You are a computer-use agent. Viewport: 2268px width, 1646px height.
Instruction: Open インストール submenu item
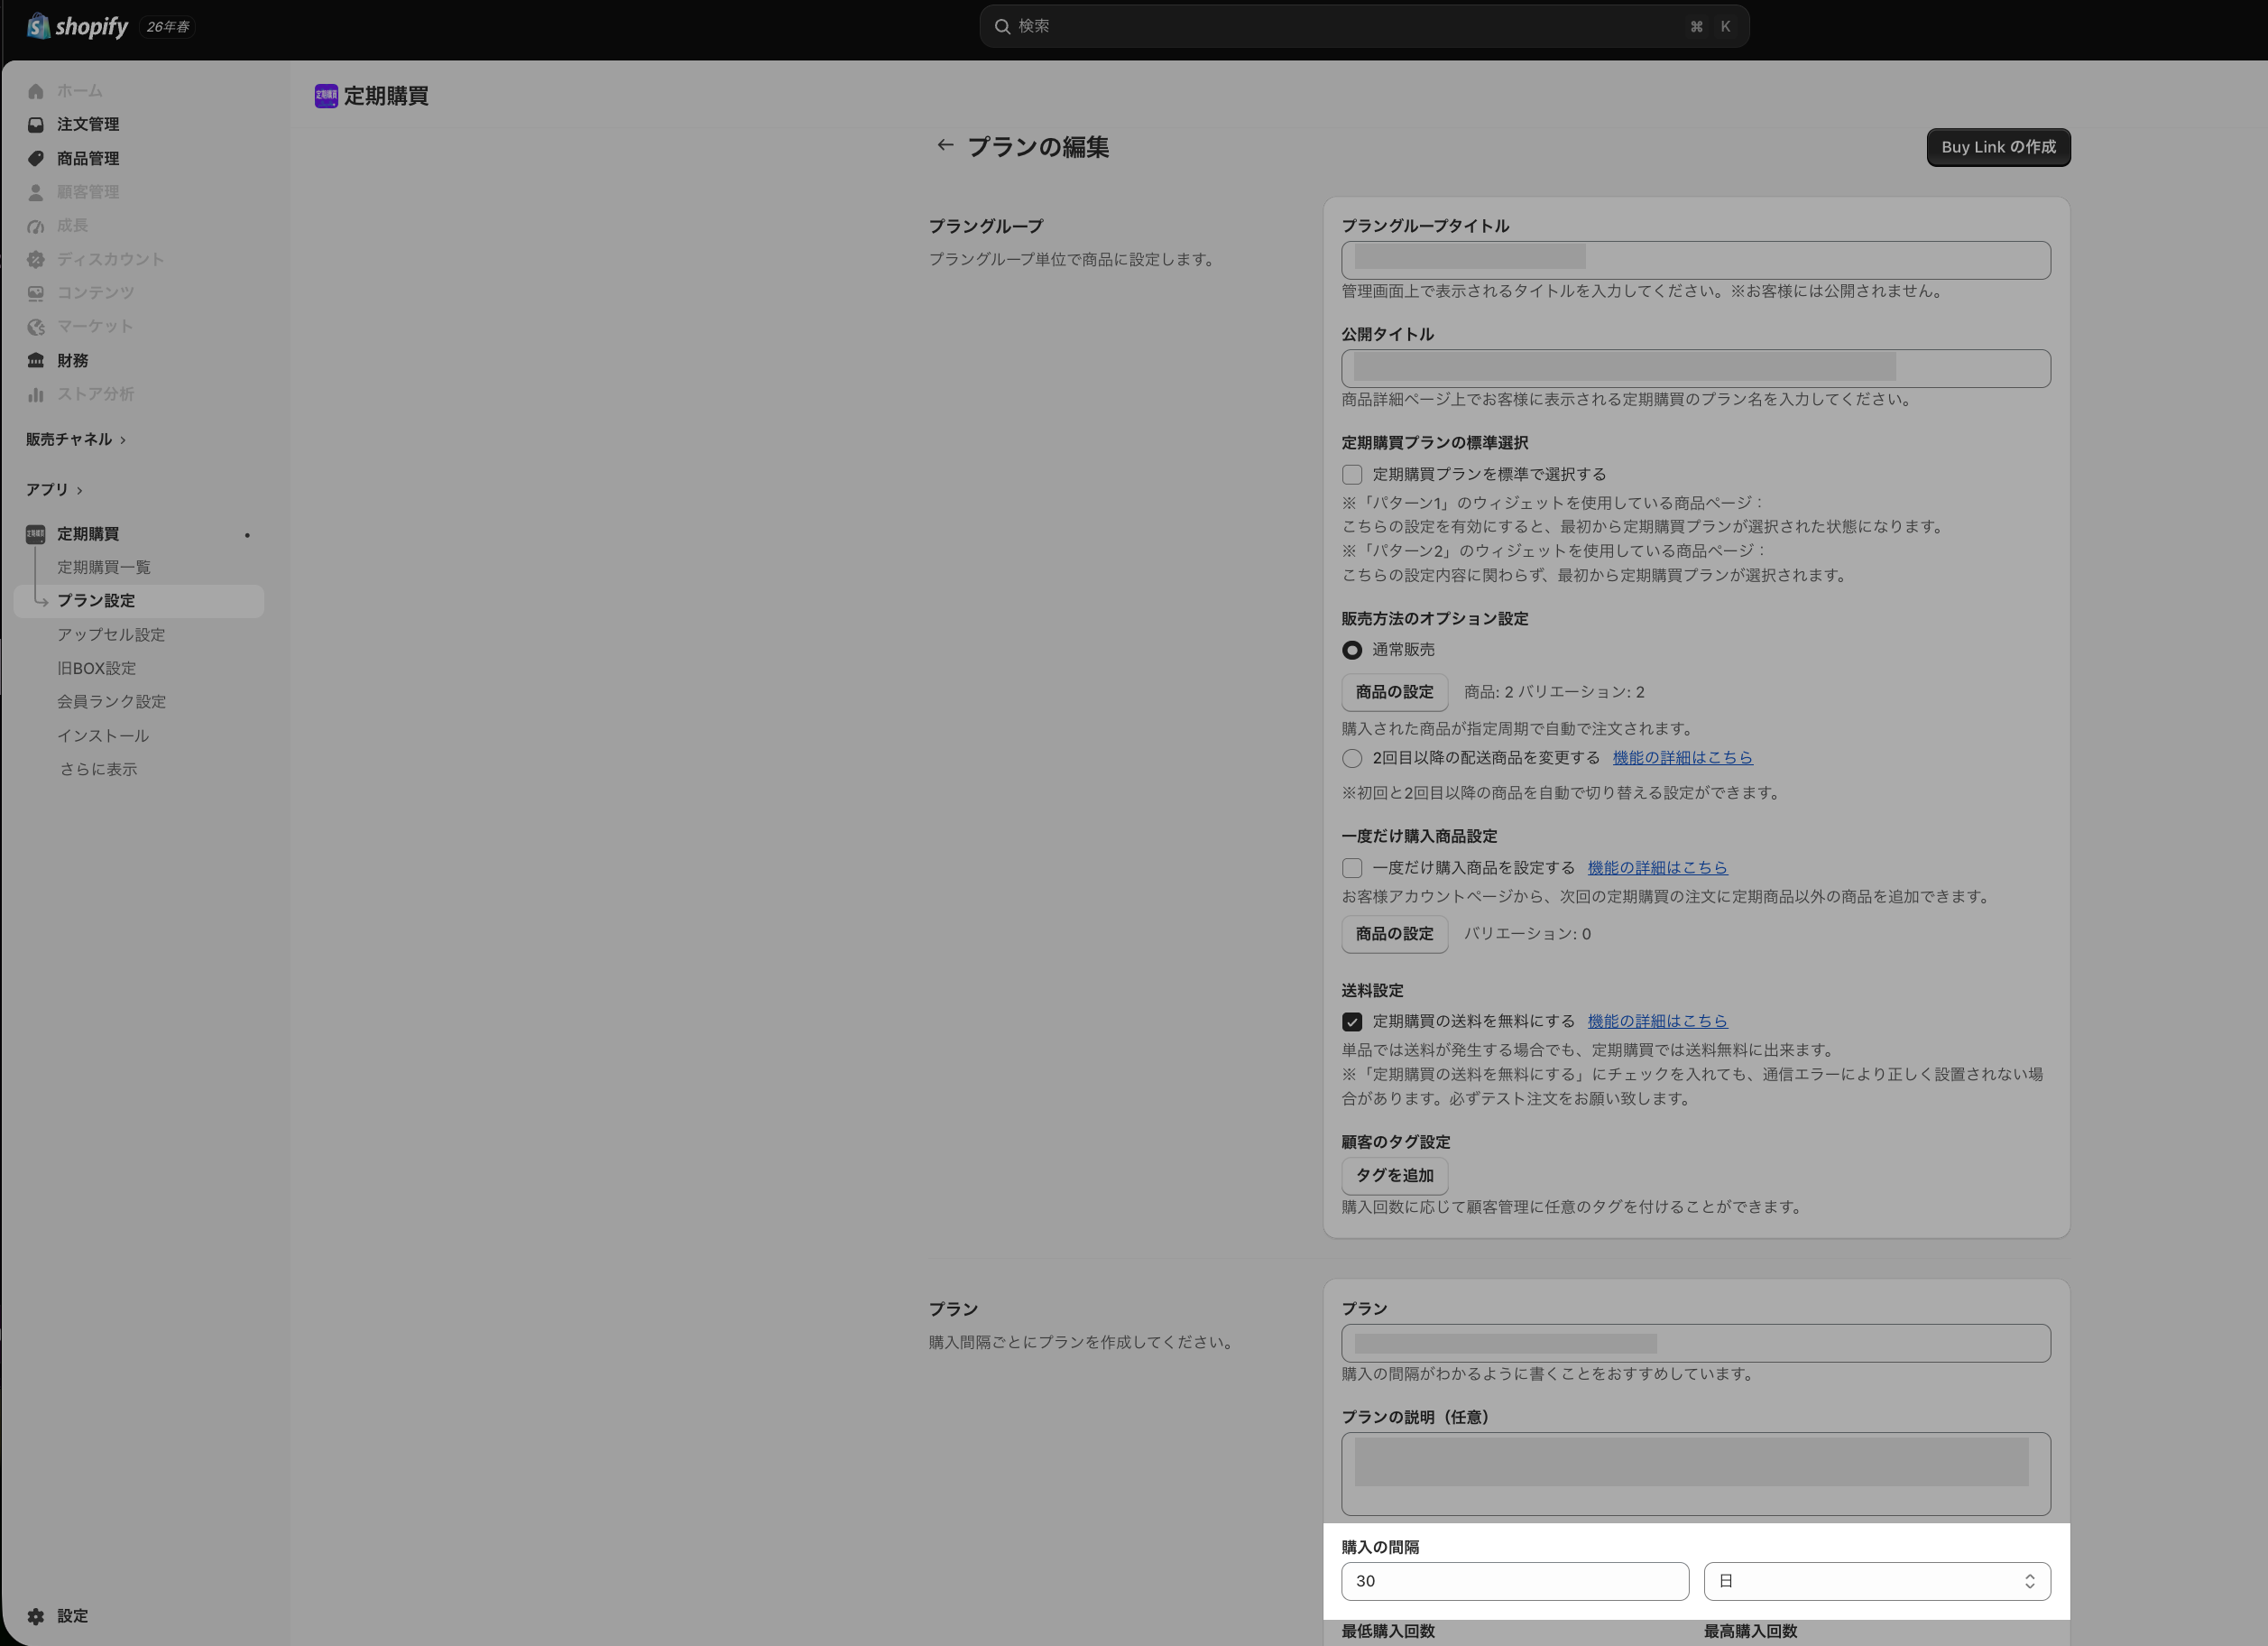click(103, 736)
